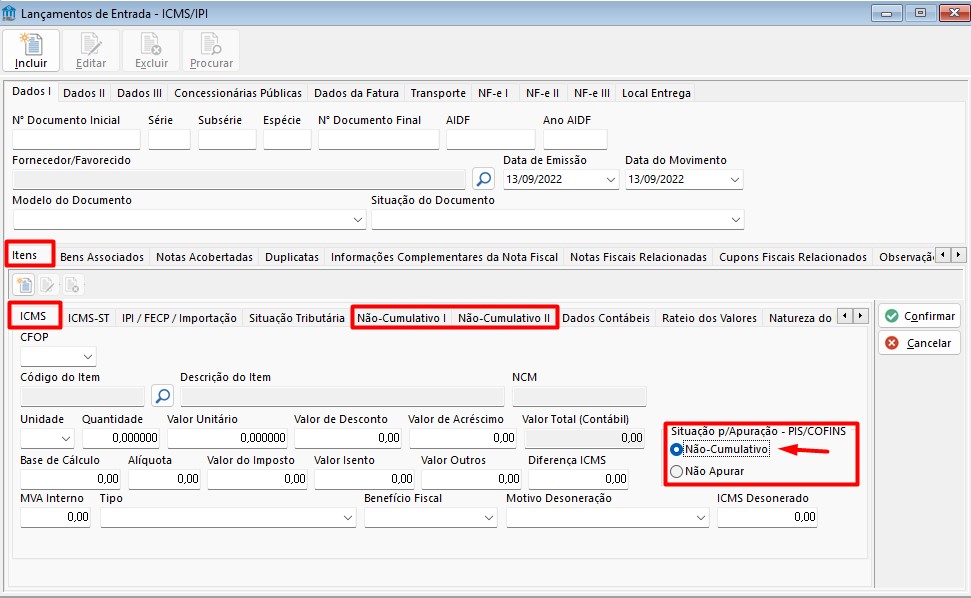This screenshot has width=971, height=598.
Task: Focus the Valor Unitário field
Action: pos(228,438)
